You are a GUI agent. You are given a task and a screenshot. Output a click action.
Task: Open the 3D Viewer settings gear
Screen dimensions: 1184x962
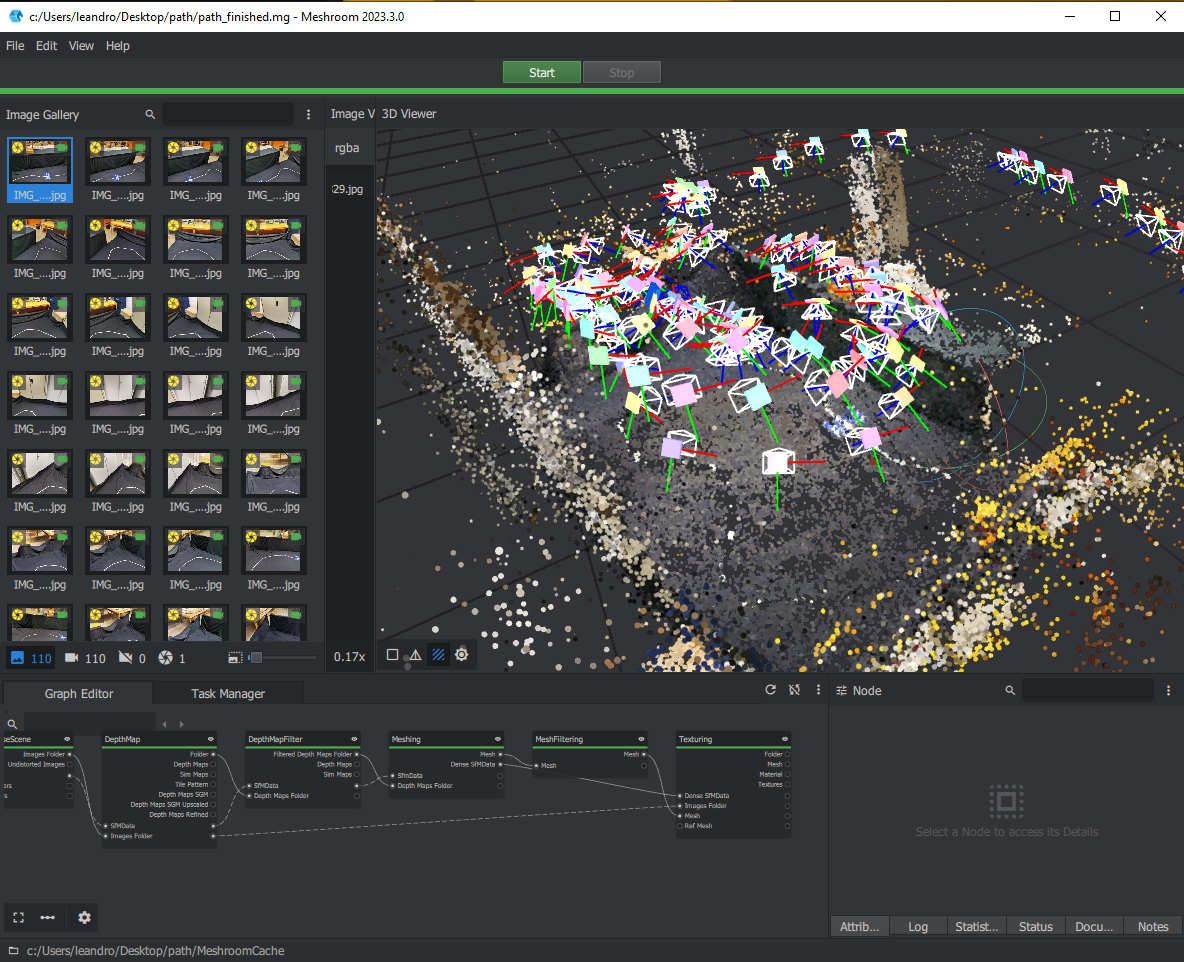click(461, 655)
